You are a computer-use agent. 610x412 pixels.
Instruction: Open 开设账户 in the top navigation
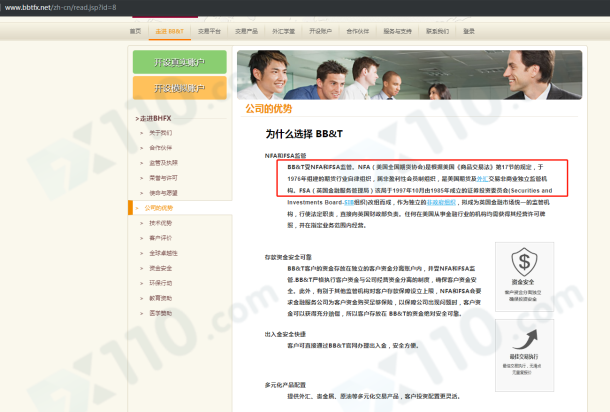click(321, 31)
